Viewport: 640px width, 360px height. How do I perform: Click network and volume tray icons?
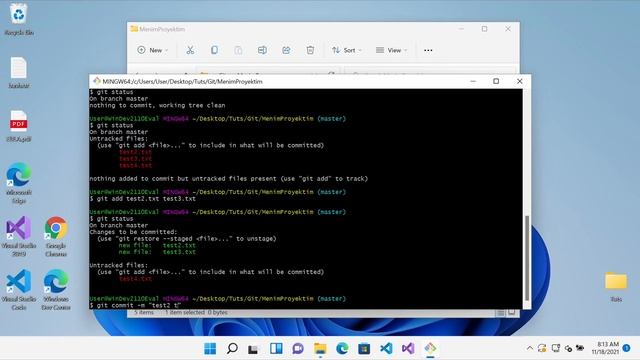[568, 348]
